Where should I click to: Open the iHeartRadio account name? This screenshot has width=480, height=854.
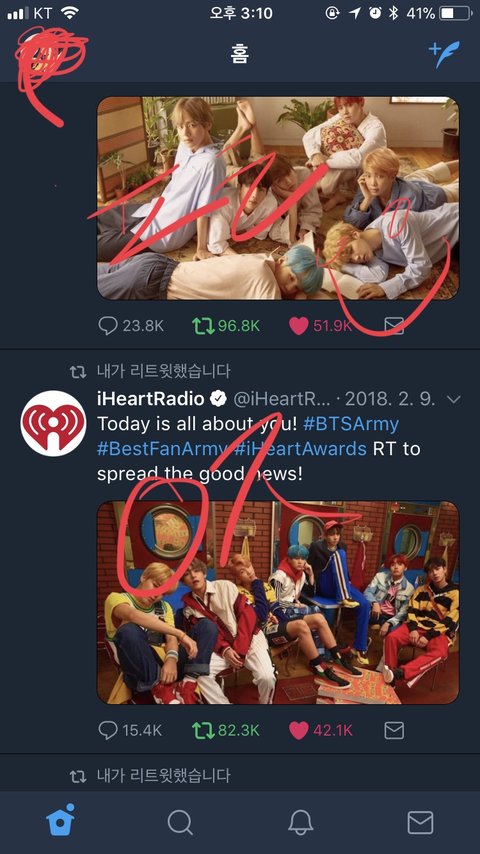coord(150,399)
